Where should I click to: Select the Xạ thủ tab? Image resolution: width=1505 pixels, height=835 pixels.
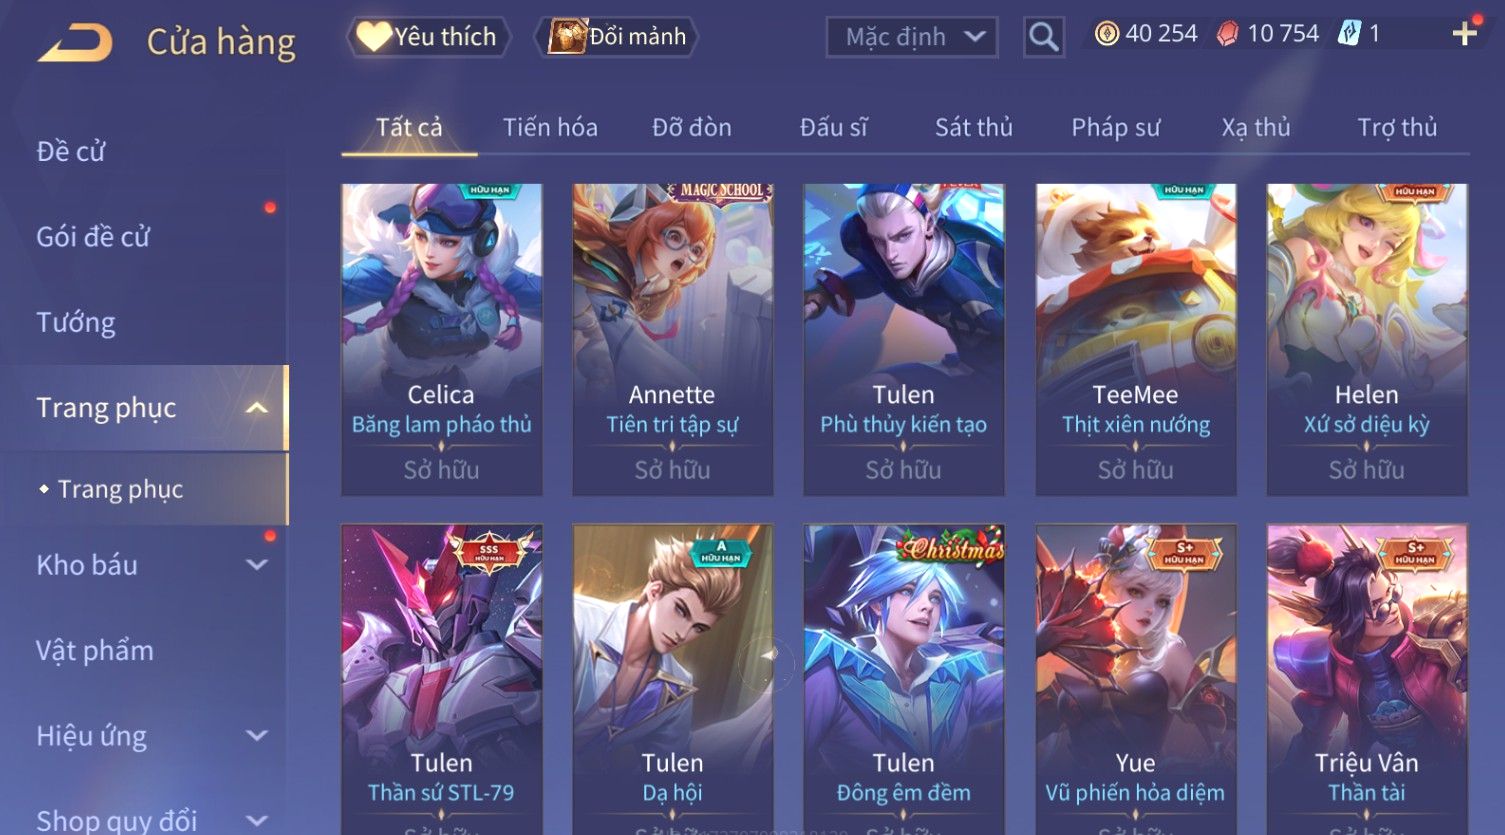click(x=1256, y=128)
